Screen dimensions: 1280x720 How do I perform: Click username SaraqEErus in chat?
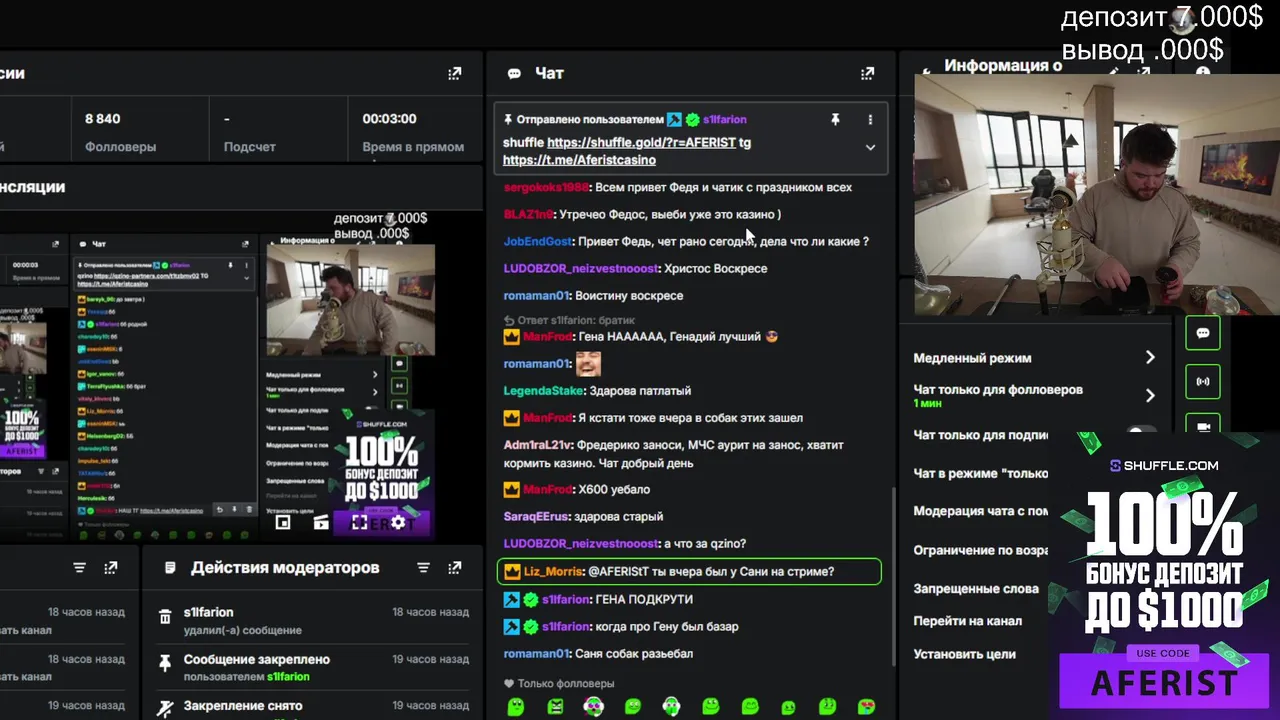(x=536, y=517)
